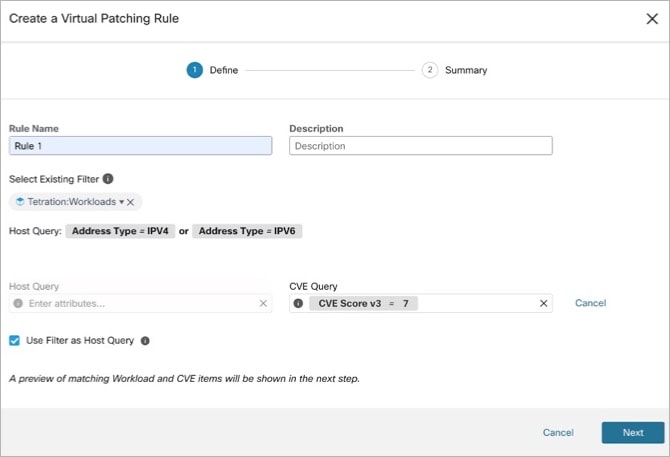670x457 pixels.
Task: Click Cancel in the dialog footer
Action: click(558, 433)
